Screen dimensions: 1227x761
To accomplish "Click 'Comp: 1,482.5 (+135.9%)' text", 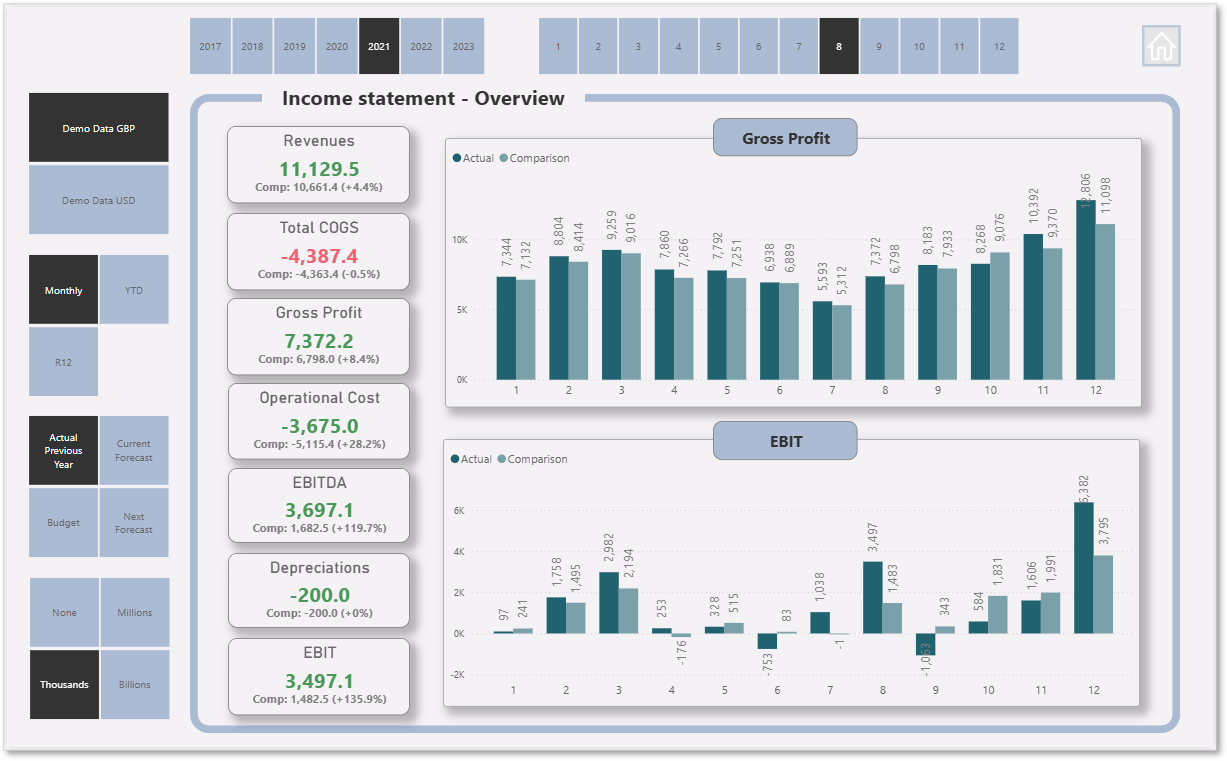I will [319, 699].
